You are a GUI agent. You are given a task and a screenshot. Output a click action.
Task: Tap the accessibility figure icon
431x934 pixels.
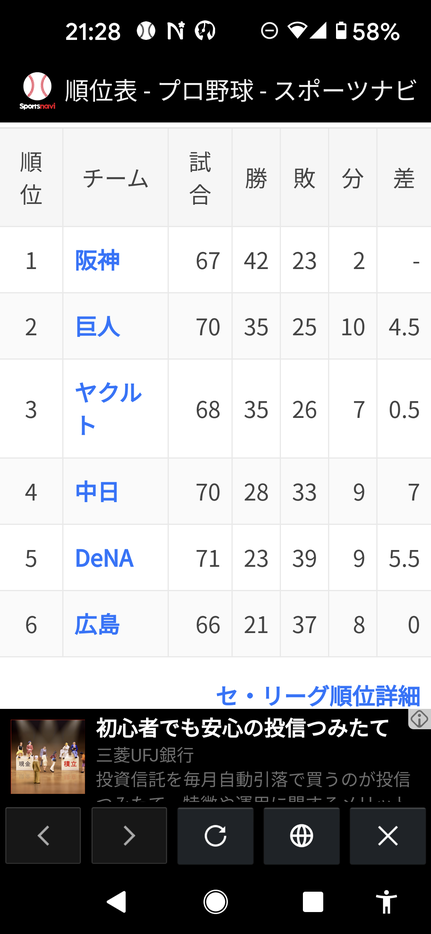387,902
